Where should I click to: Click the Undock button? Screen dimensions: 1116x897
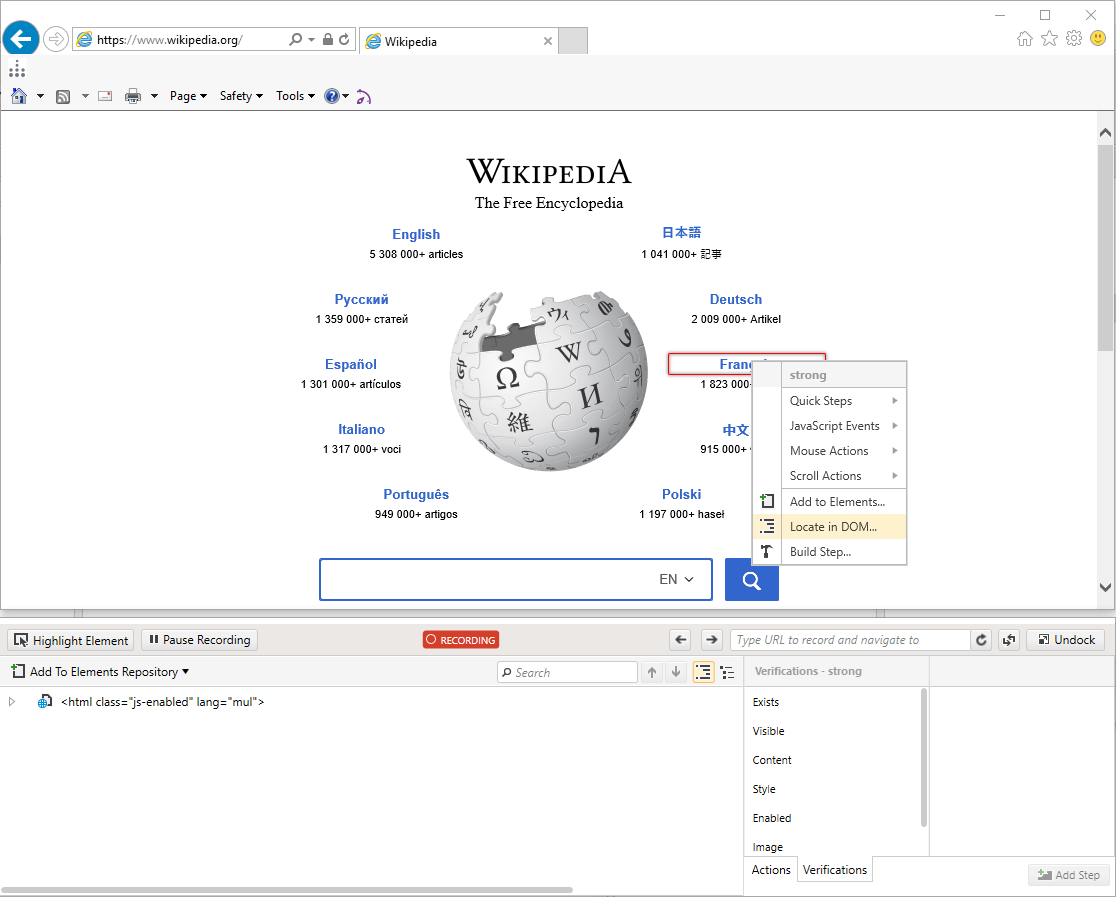click(1065, 640)
